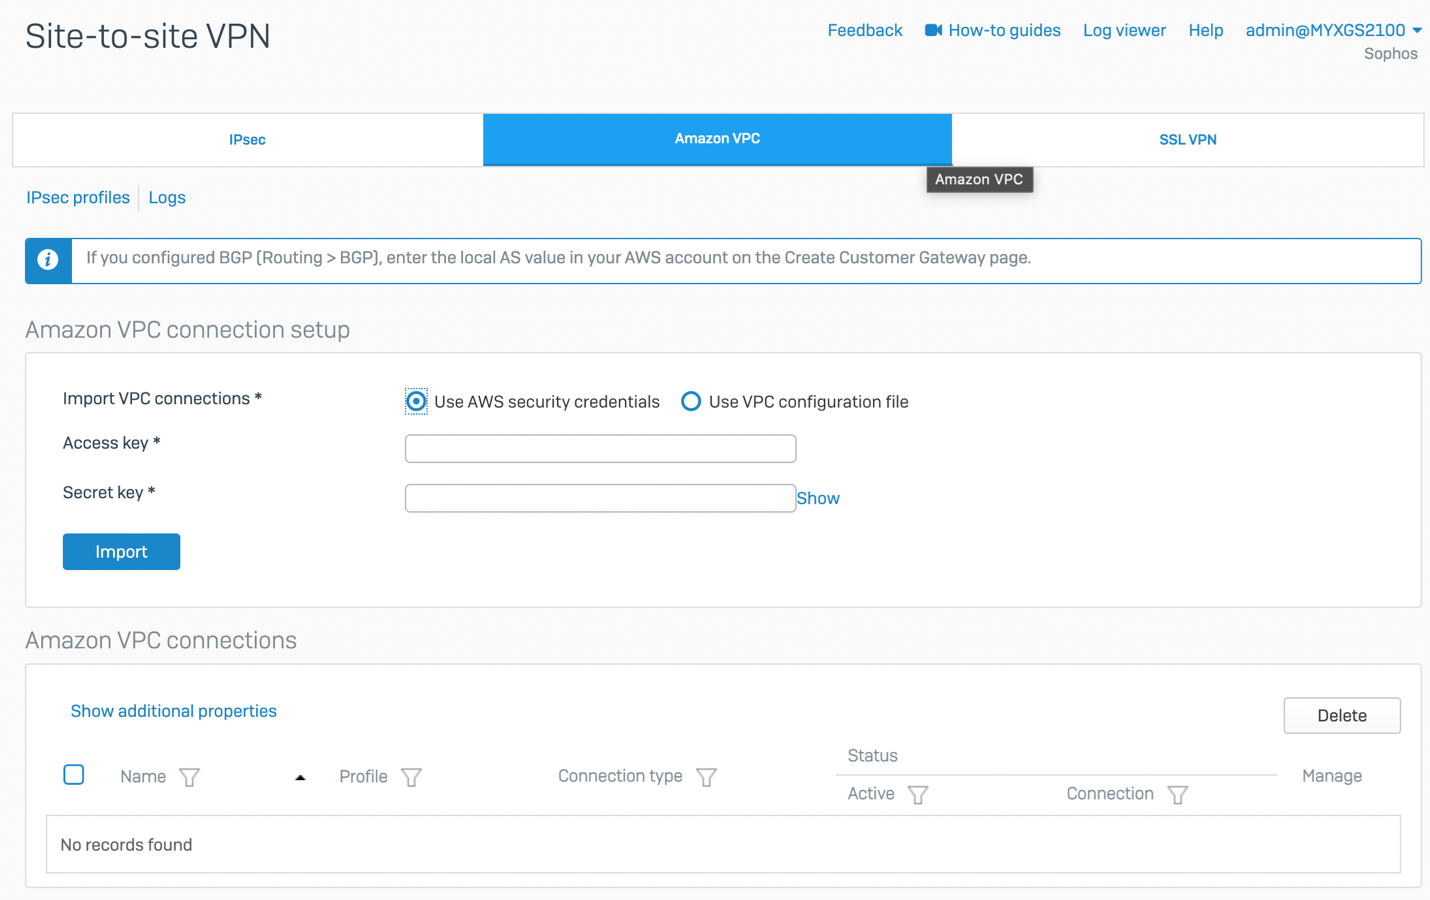Click the Name column filter icon
This screenshot has width=1430, height=900.
click(189, 777)
